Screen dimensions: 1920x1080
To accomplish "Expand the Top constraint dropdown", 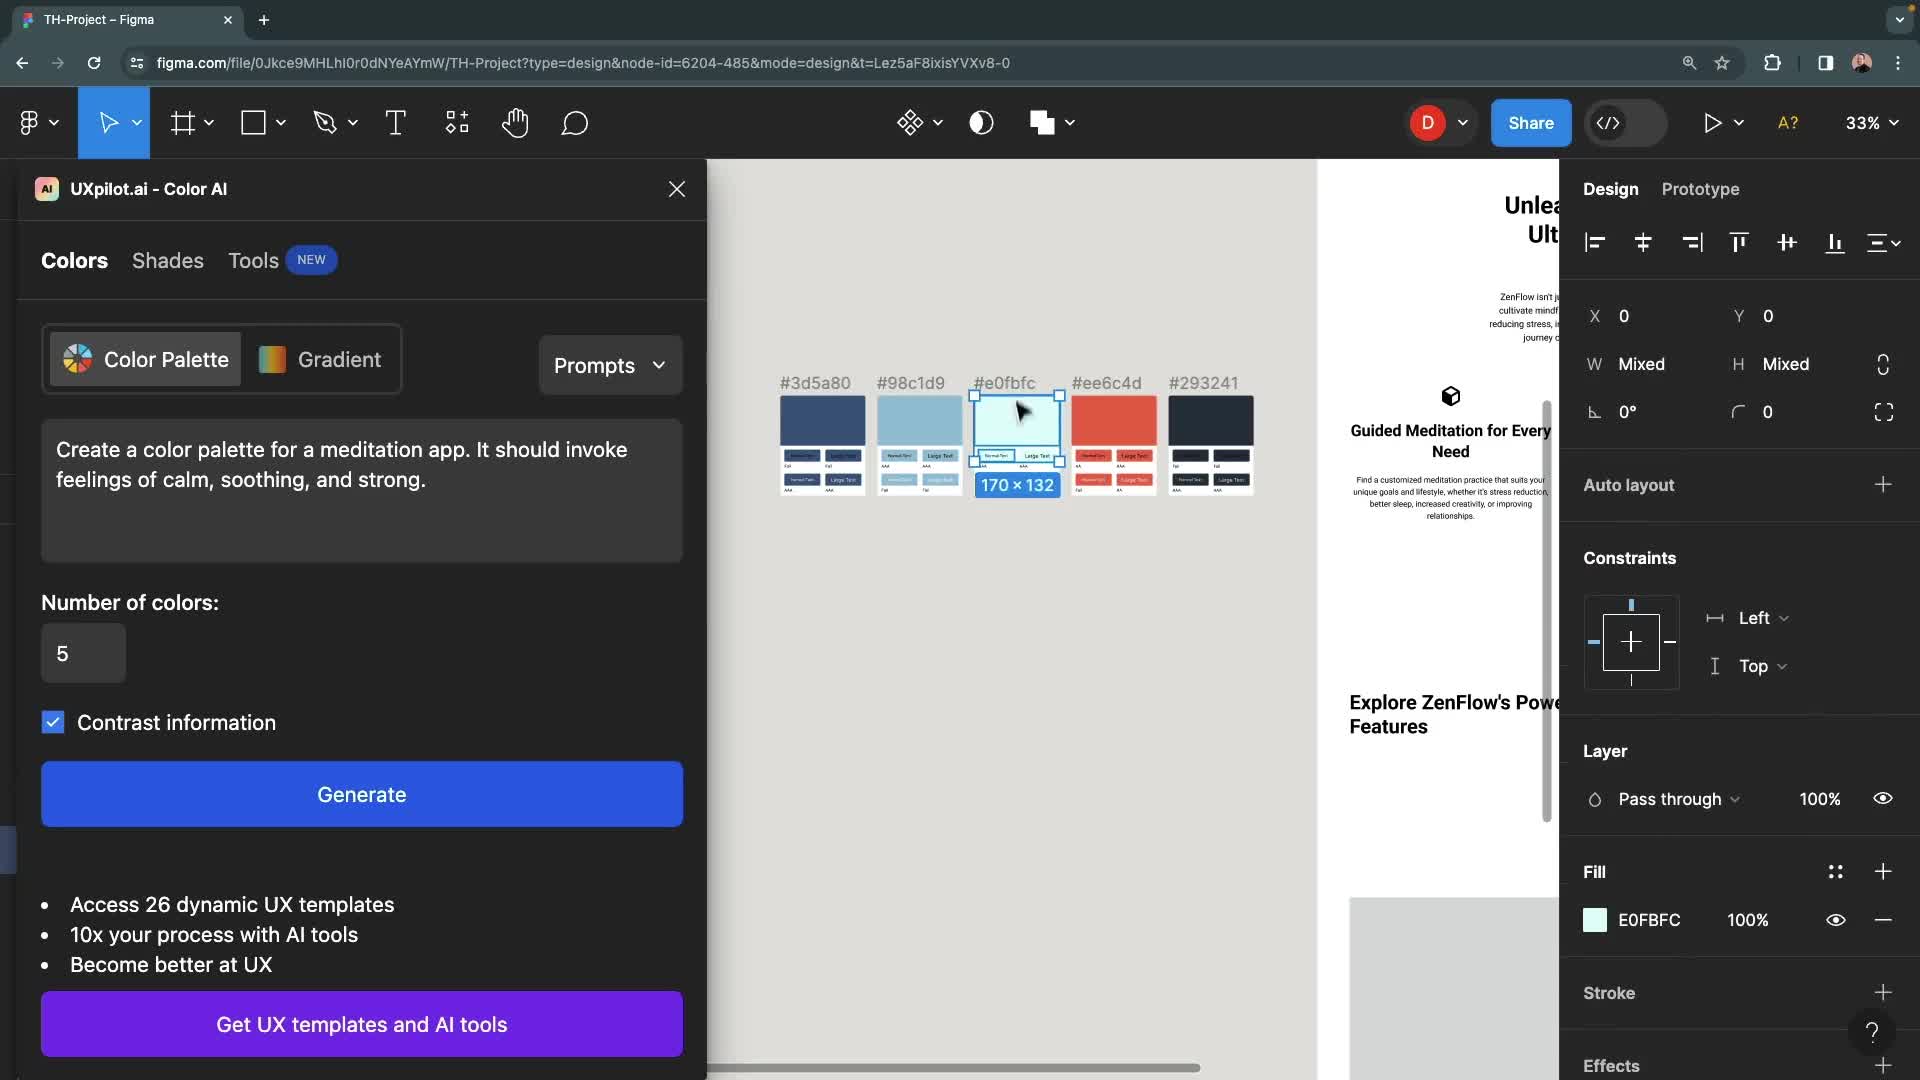I will pyautogui.click(x=1758, y=666).
